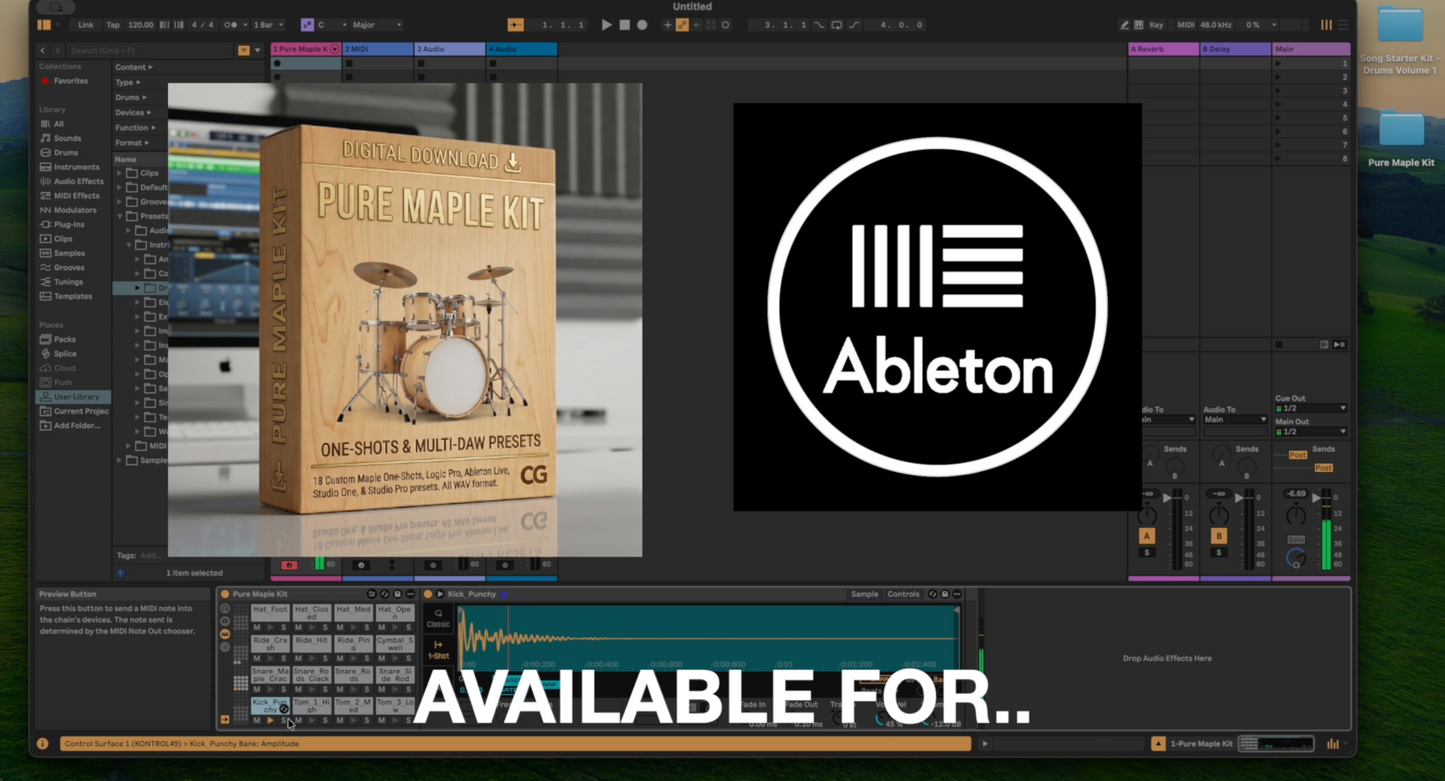Solo the A Reverb return track
Viewport: 1445px width, 781px height.
(1146, 552)
